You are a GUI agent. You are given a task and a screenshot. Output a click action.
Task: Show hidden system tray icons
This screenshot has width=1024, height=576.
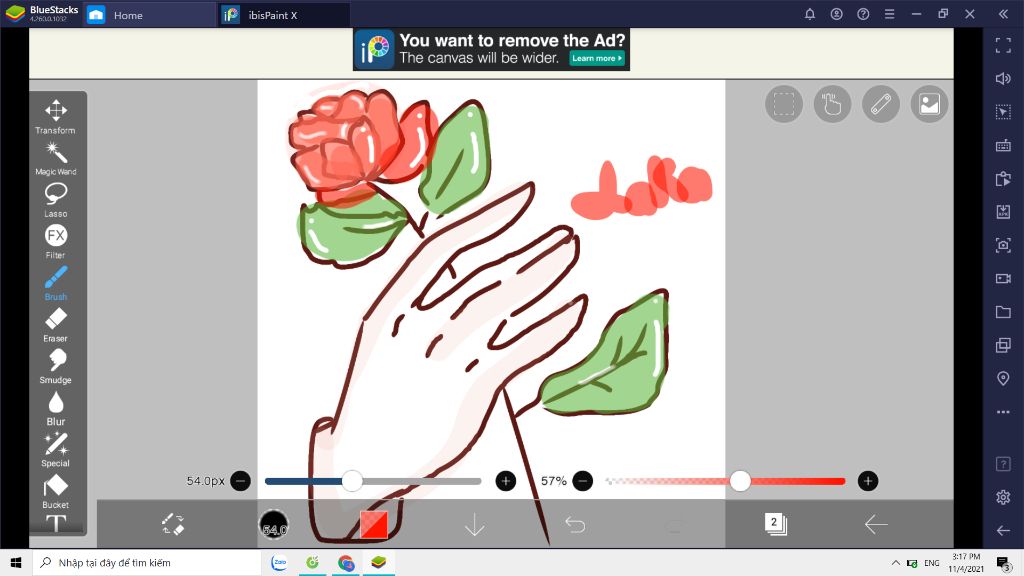895,563
